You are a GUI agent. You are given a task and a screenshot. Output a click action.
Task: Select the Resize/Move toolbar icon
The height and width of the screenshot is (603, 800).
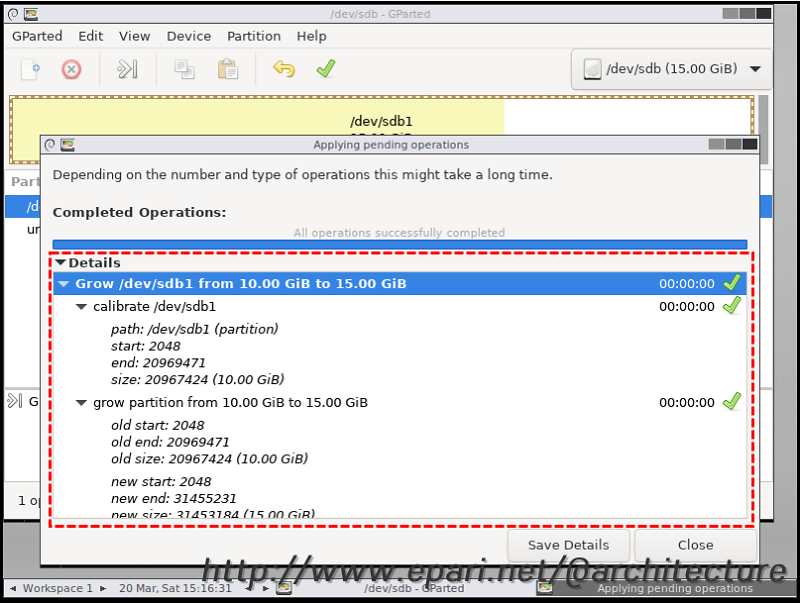127,69
